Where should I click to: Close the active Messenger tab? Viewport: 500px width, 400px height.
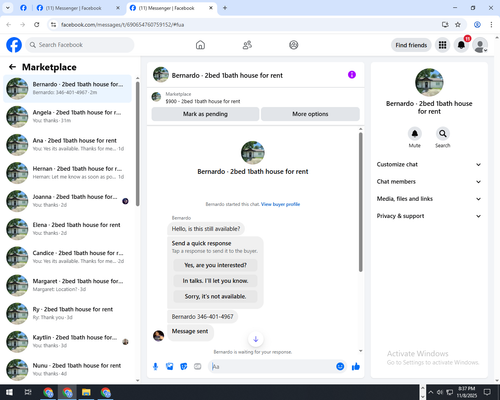point(211,8)
